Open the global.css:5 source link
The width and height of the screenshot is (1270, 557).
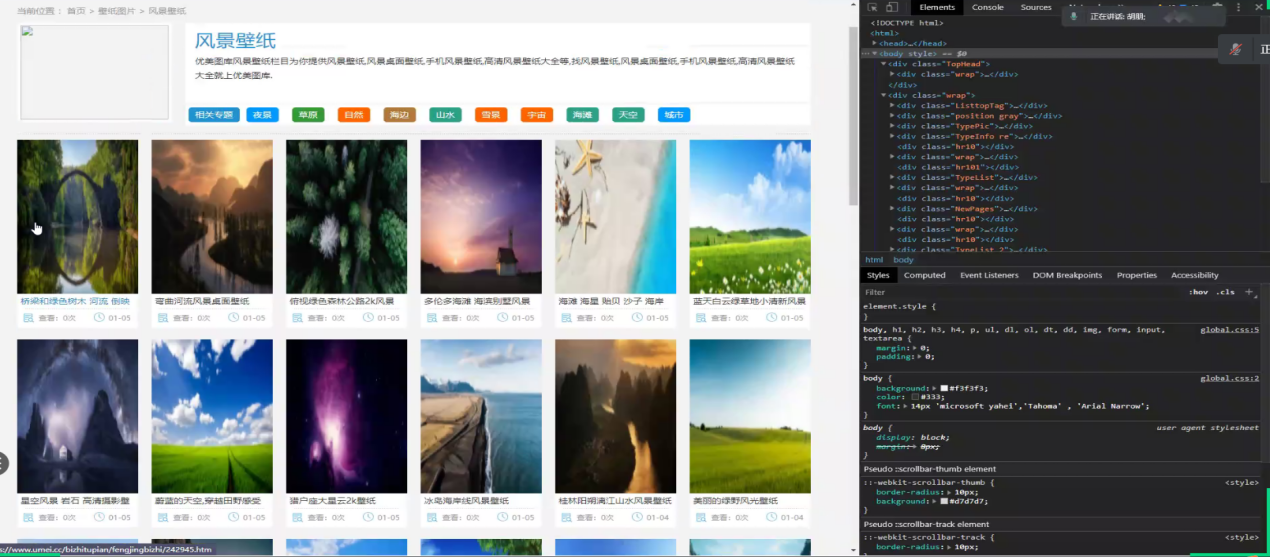(1229, 329)
